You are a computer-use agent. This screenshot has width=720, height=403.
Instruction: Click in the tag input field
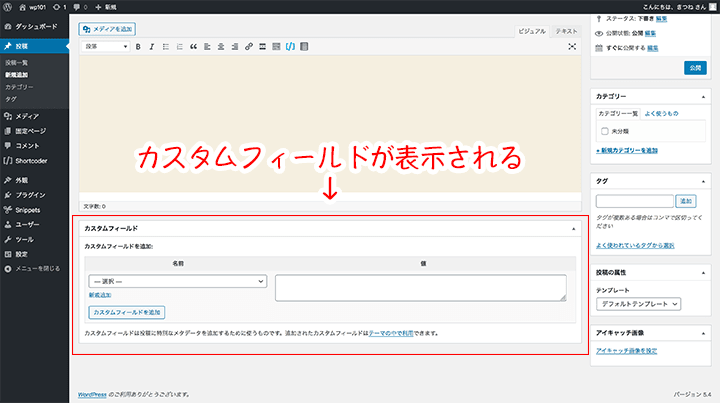click(x=635, y=201)
